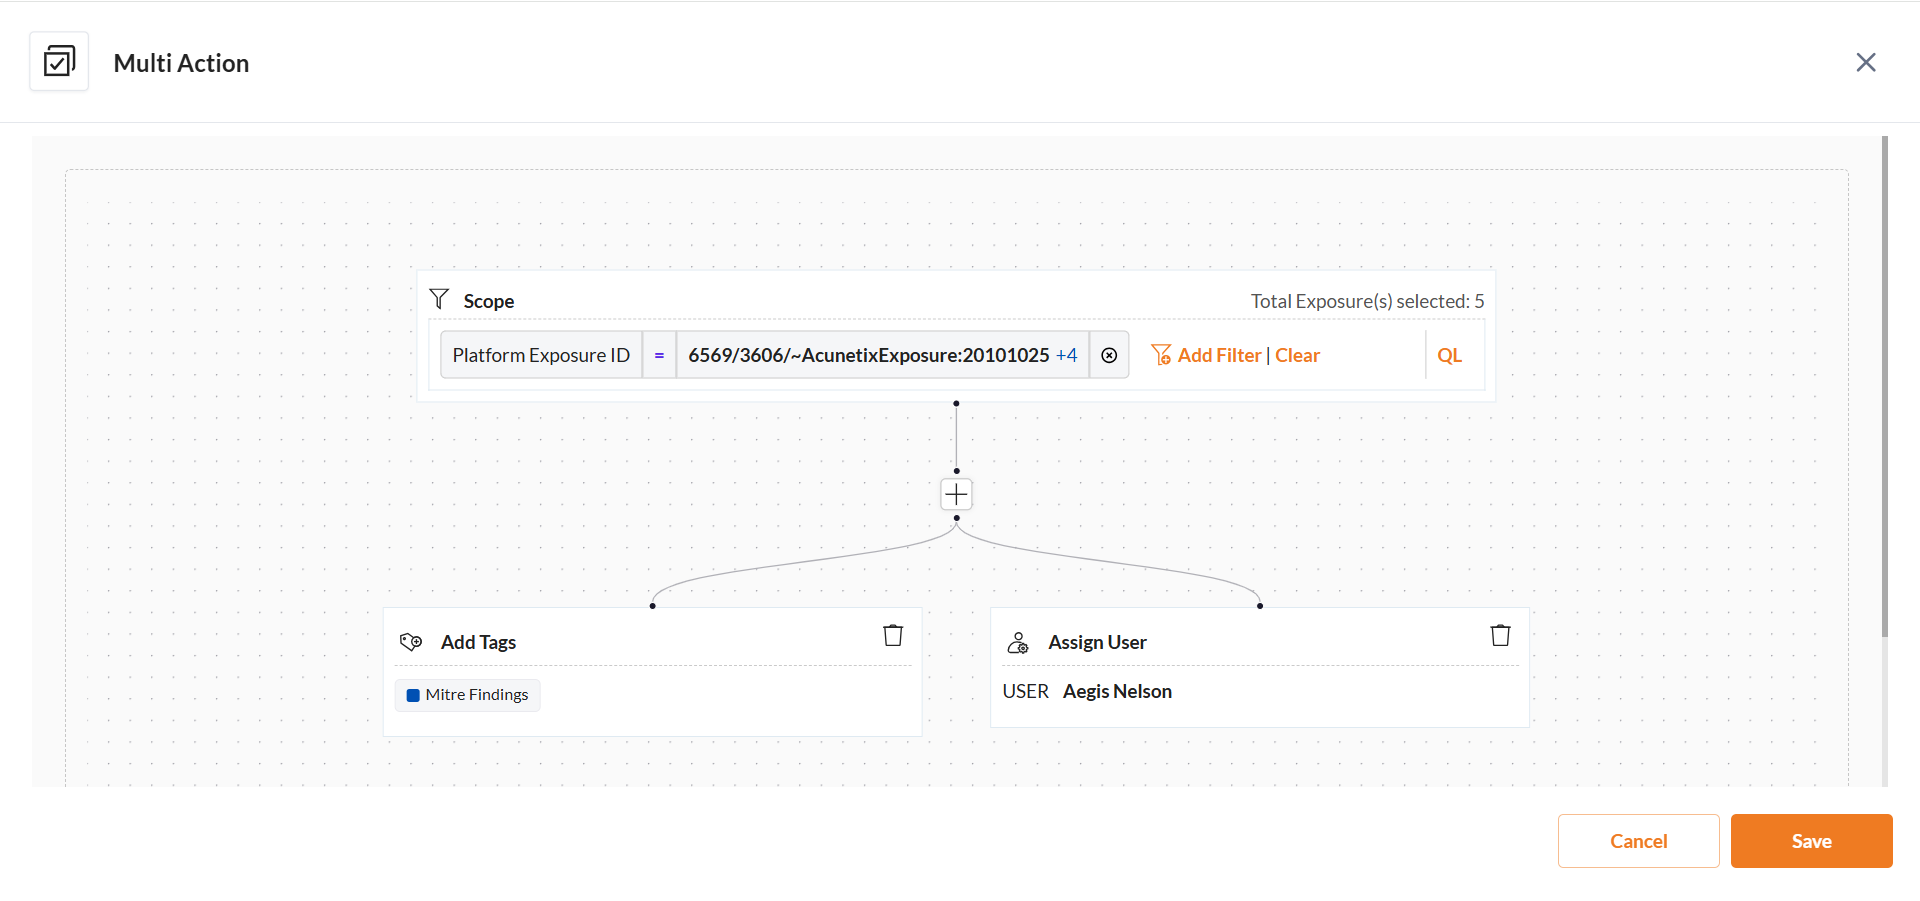
Task: Open the Platform Exposure ID field selector
Action: [541, 355]
